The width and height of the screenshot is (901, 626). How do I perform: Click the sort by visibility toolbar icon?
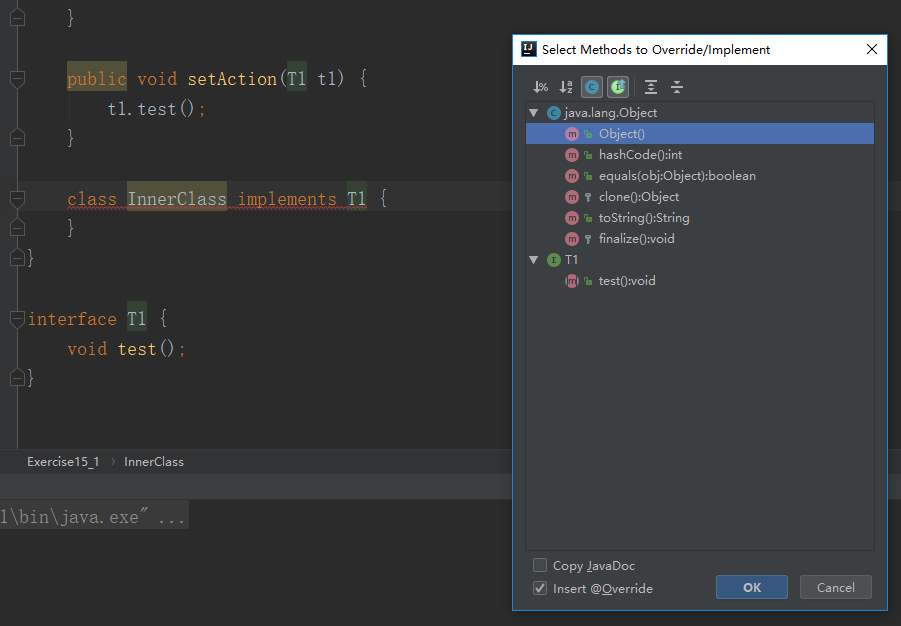[541, 87]
